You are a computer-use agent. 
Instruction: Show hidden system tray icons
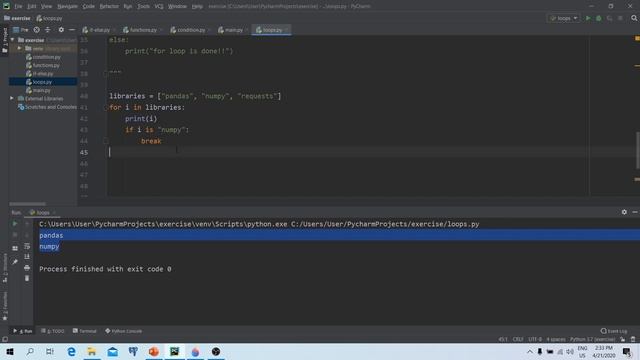530,351
